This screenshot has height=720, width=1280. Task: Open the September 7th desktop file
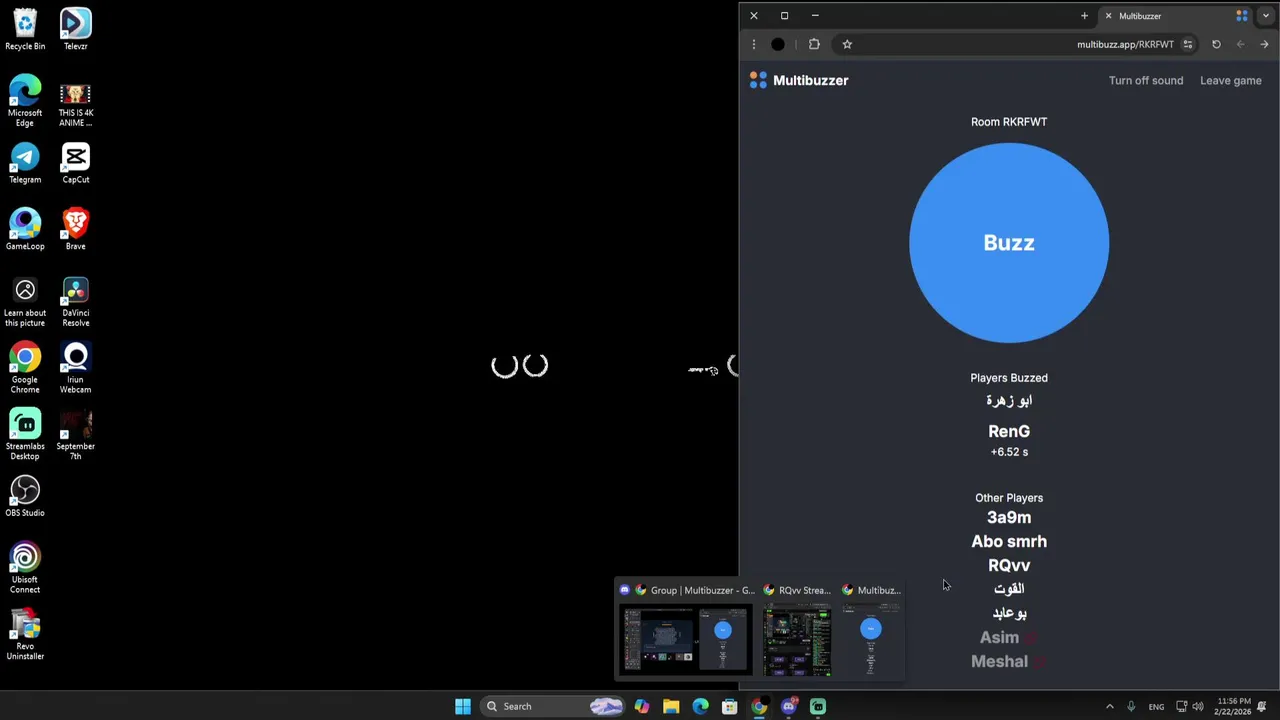75,435
